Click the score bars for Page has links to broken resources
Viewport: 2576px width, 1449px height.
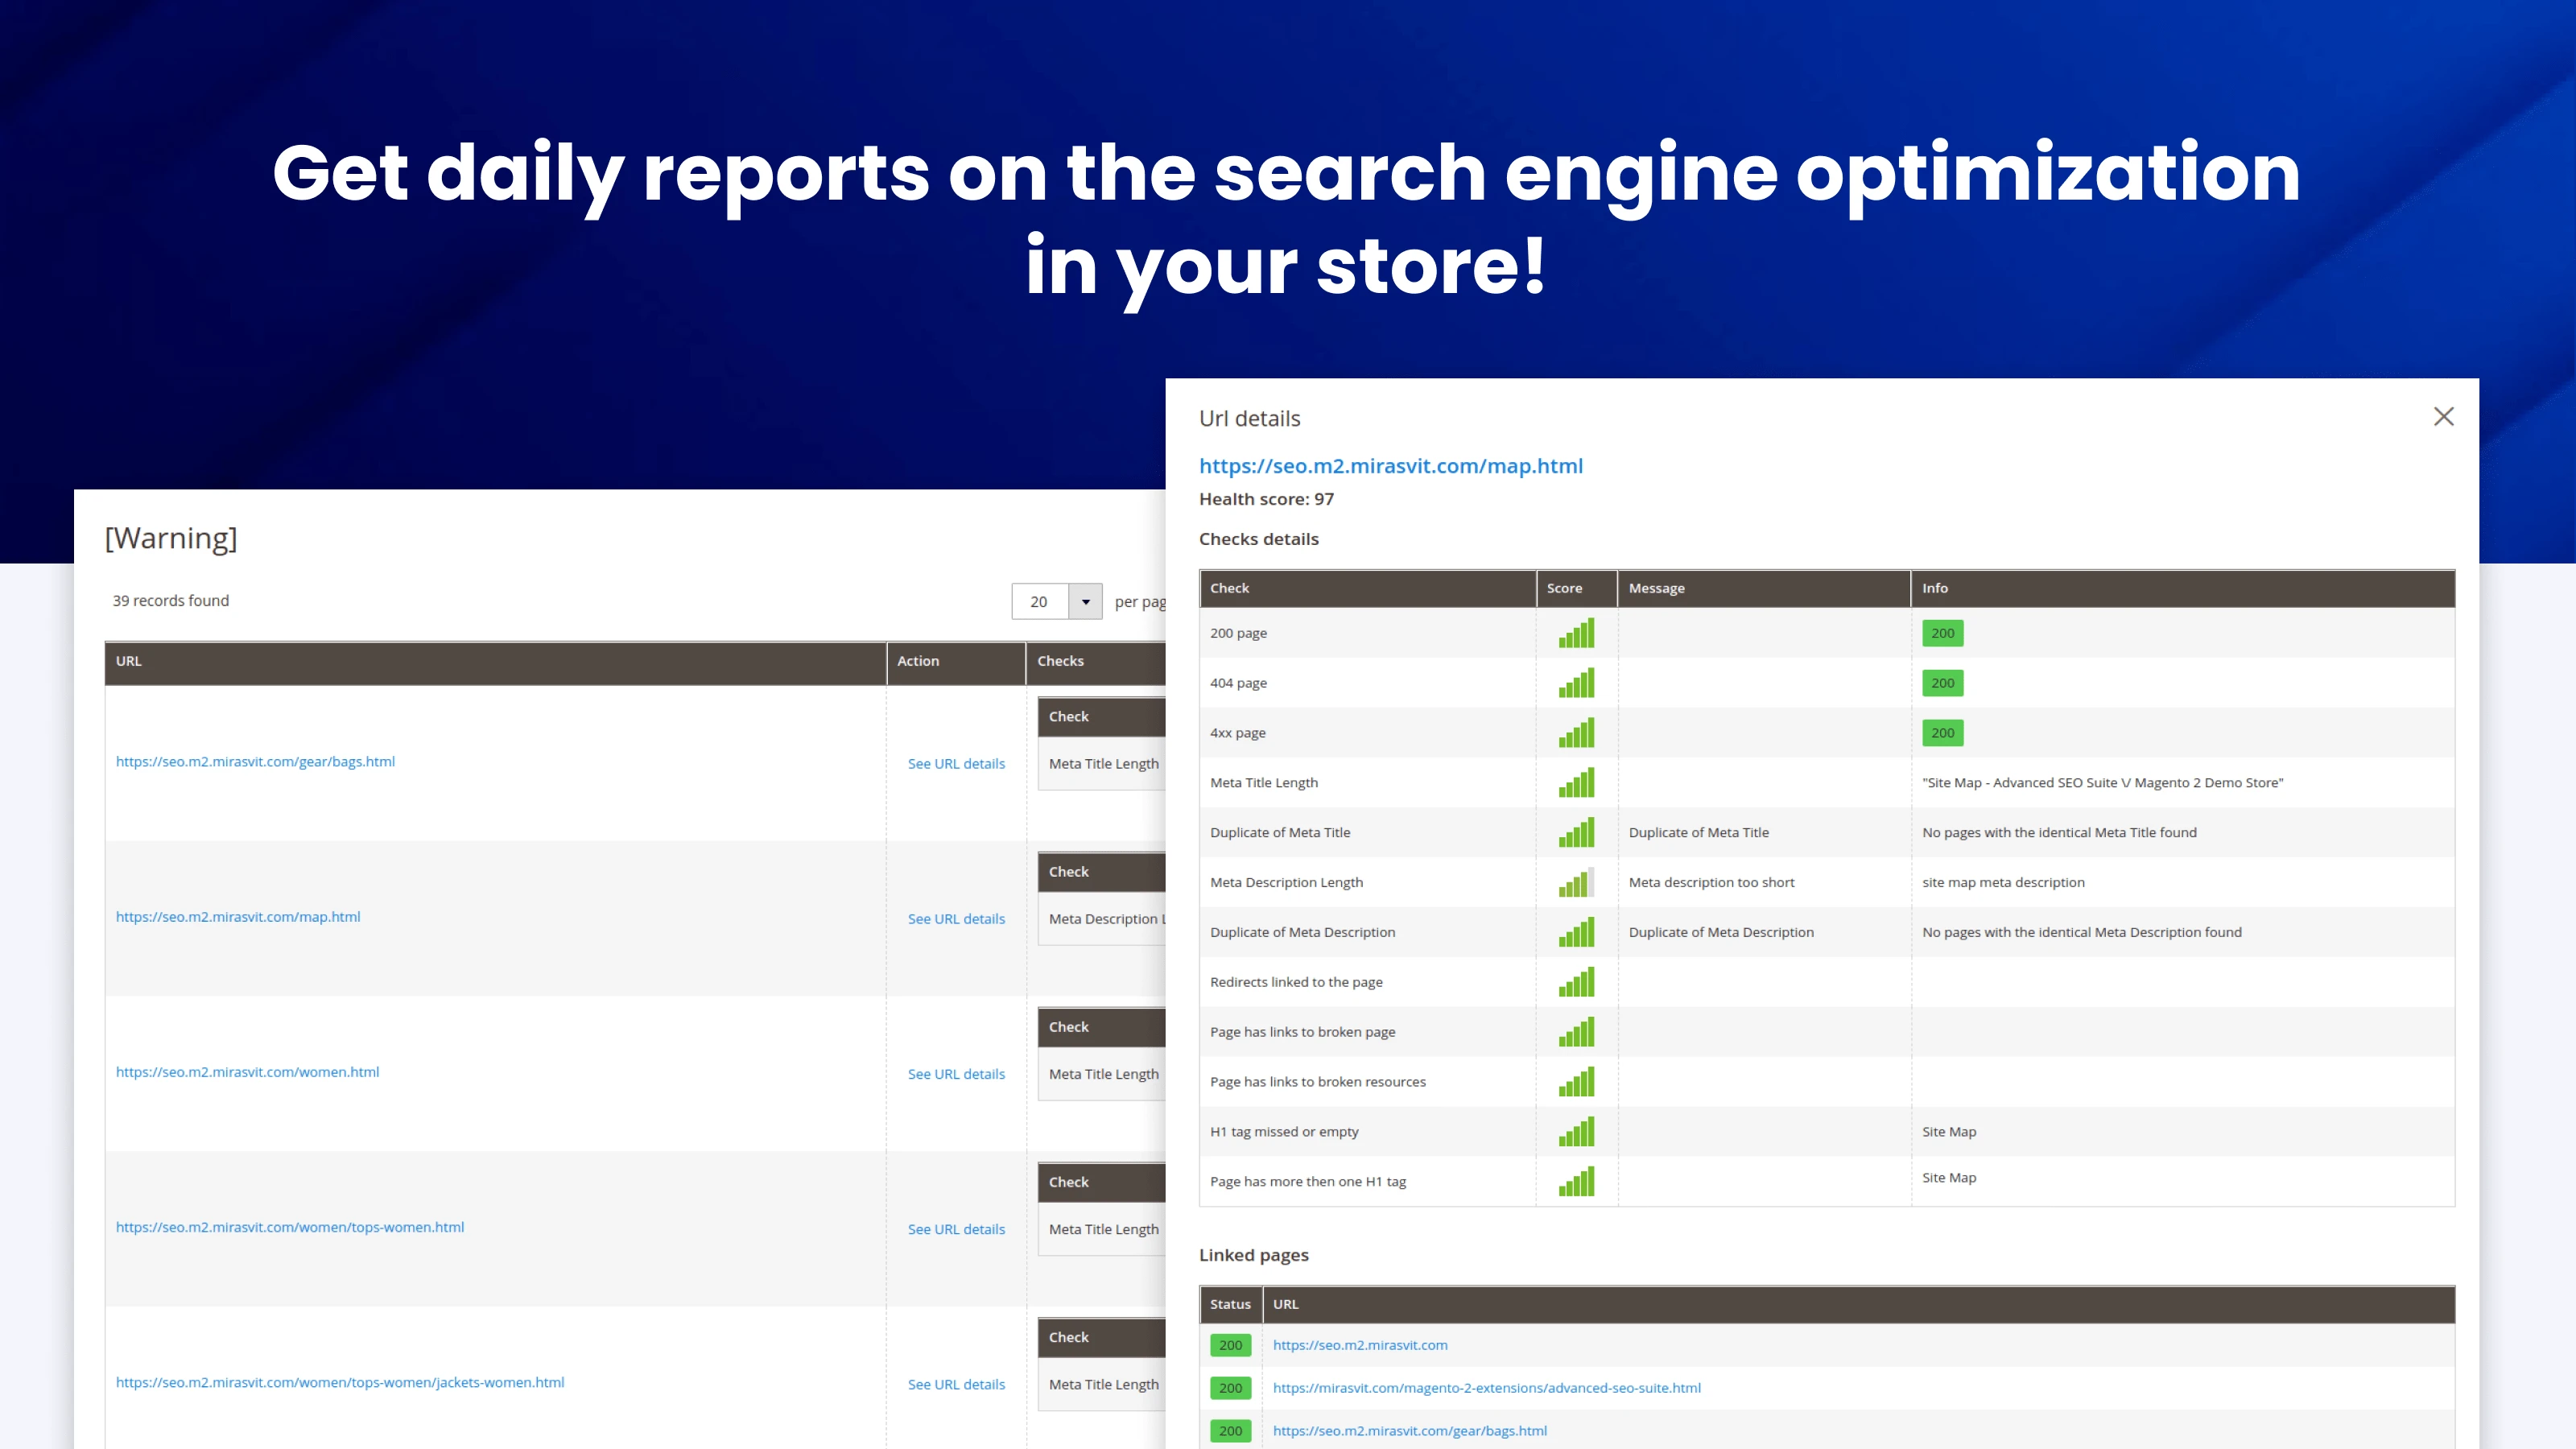pyautogui.click(x=1576, y=1081)
